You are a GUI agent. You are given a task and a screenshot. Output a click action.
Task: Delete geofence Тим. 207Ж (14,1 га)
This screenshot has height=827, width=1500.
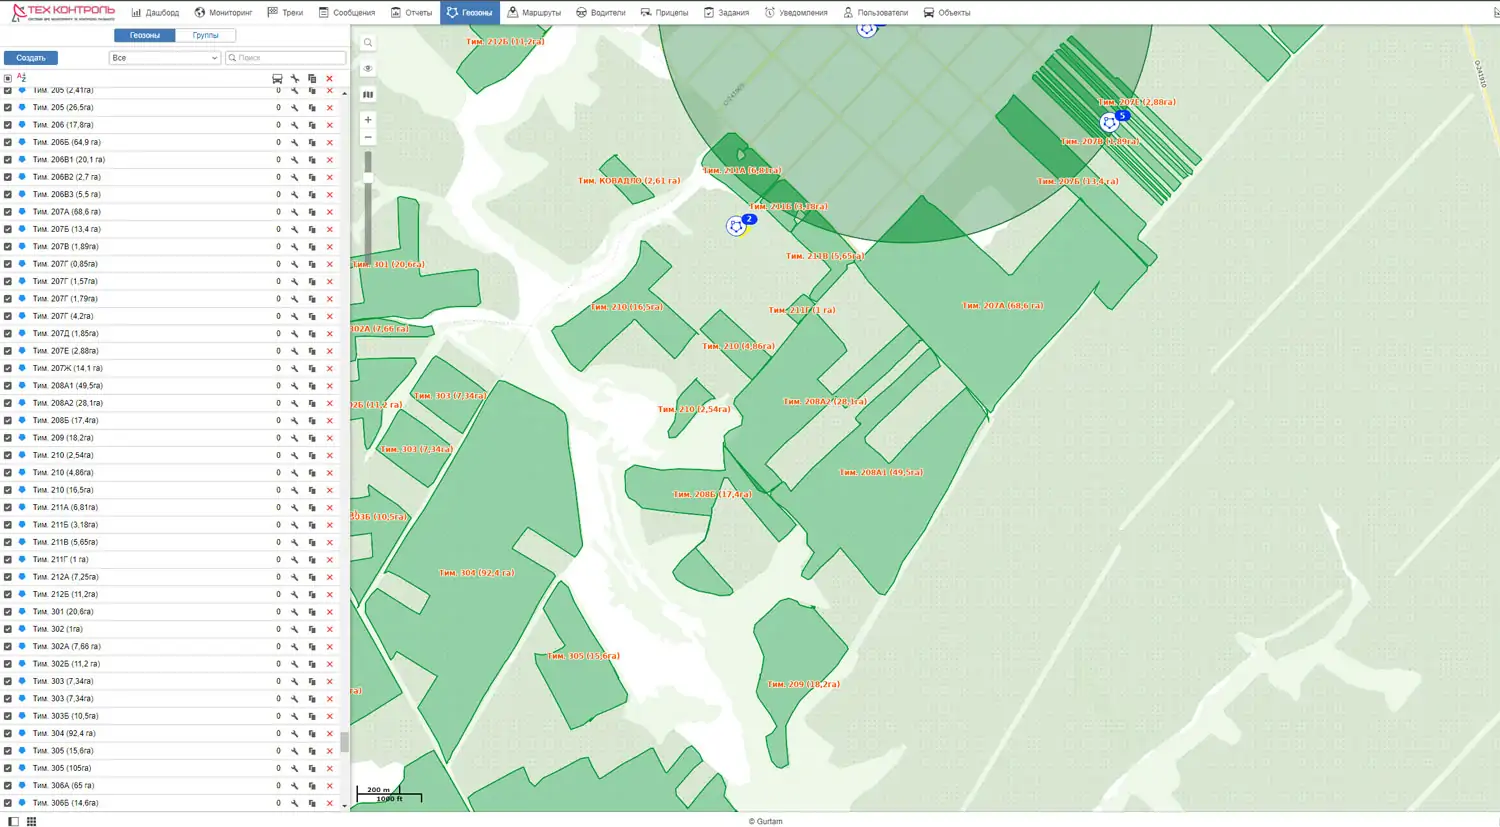[x=329, y=368]
